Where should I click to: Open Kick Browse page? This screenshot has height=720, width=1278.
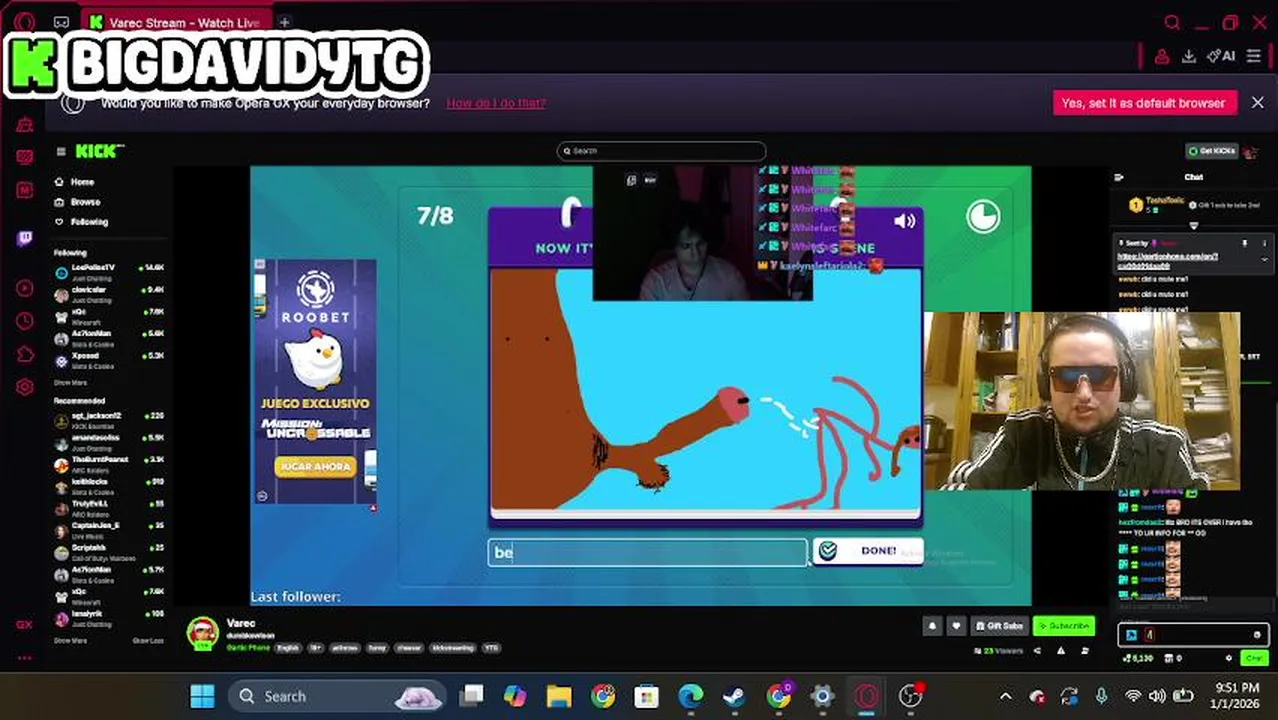(x=78, y=202)
